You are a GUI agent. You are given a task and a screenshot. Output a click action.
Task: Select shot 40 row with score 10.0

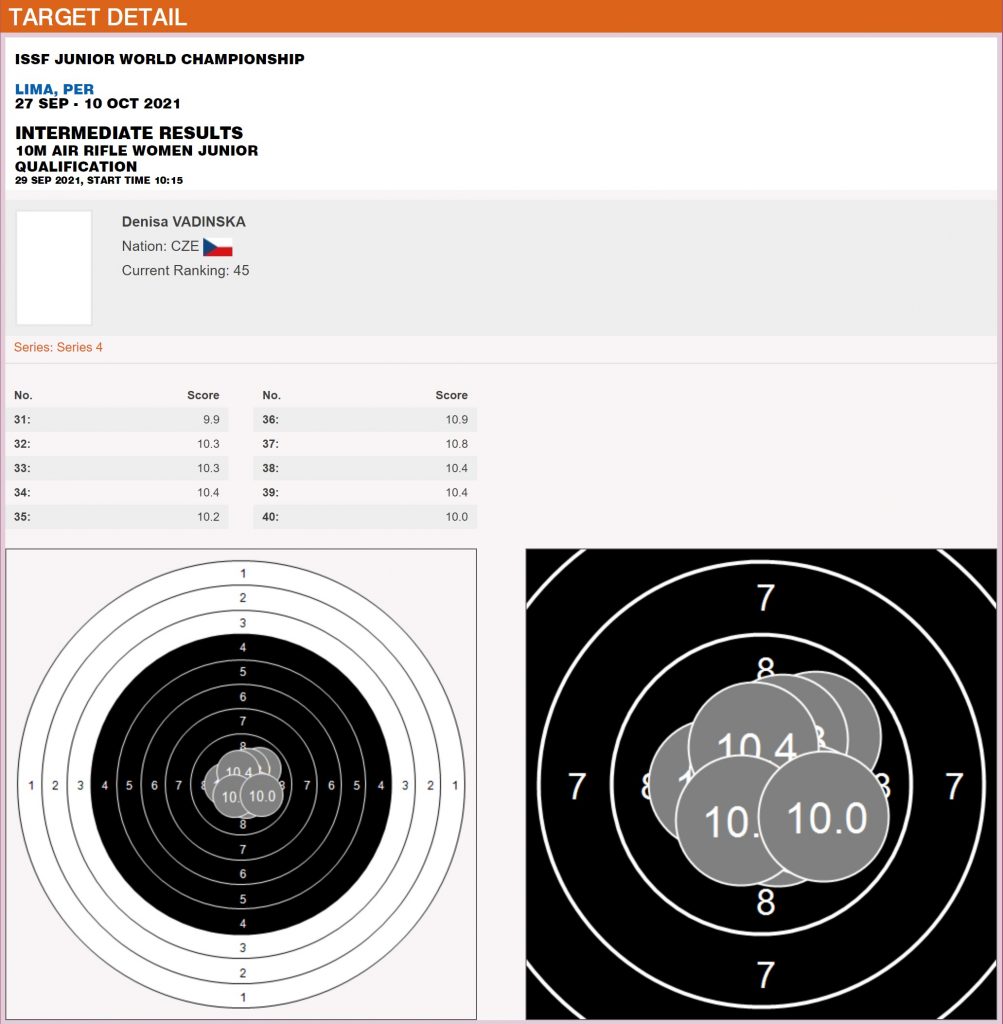pos(365,517)
